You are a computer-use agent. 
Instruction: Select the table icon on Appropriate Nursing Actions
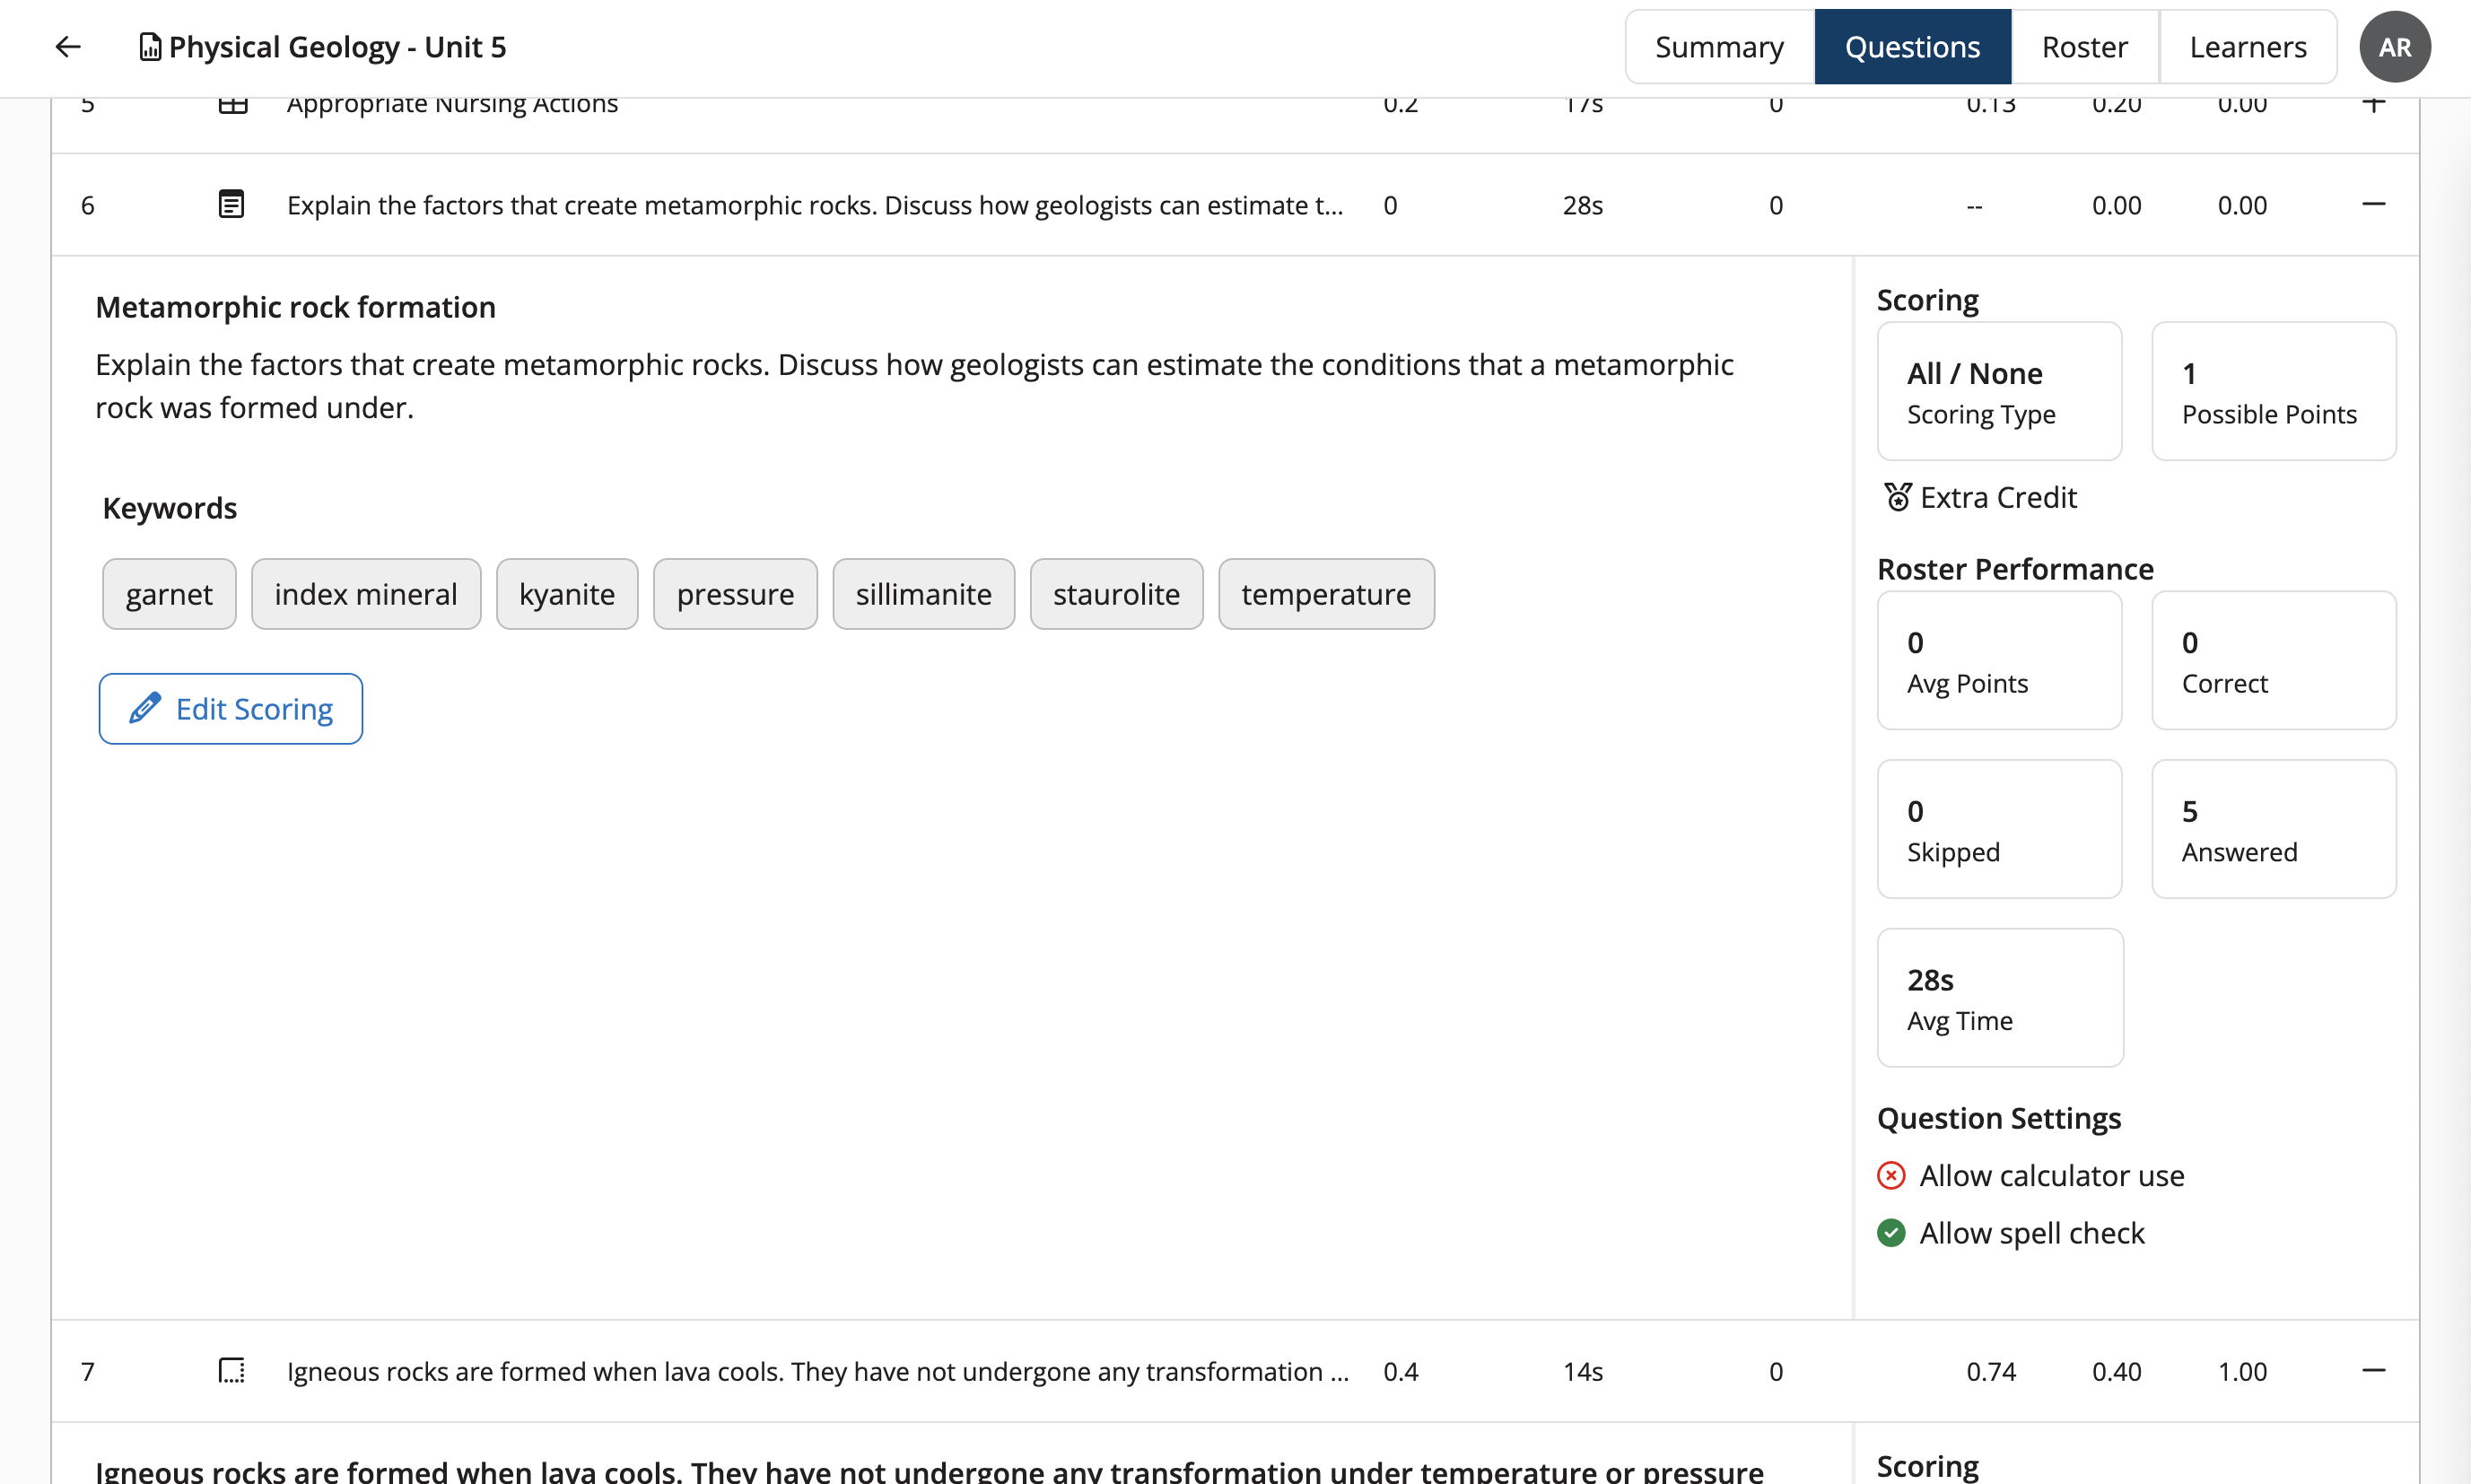click(231, 103)
